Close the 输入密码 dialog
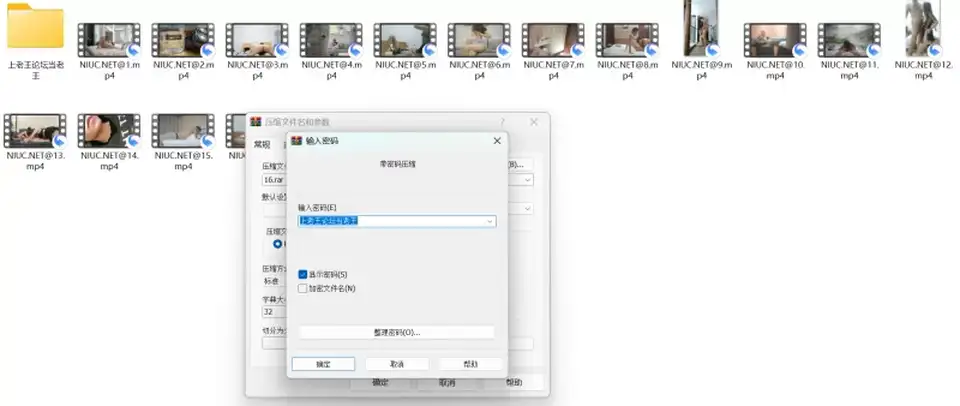This screenshot has height=406, width=960. 497,141
